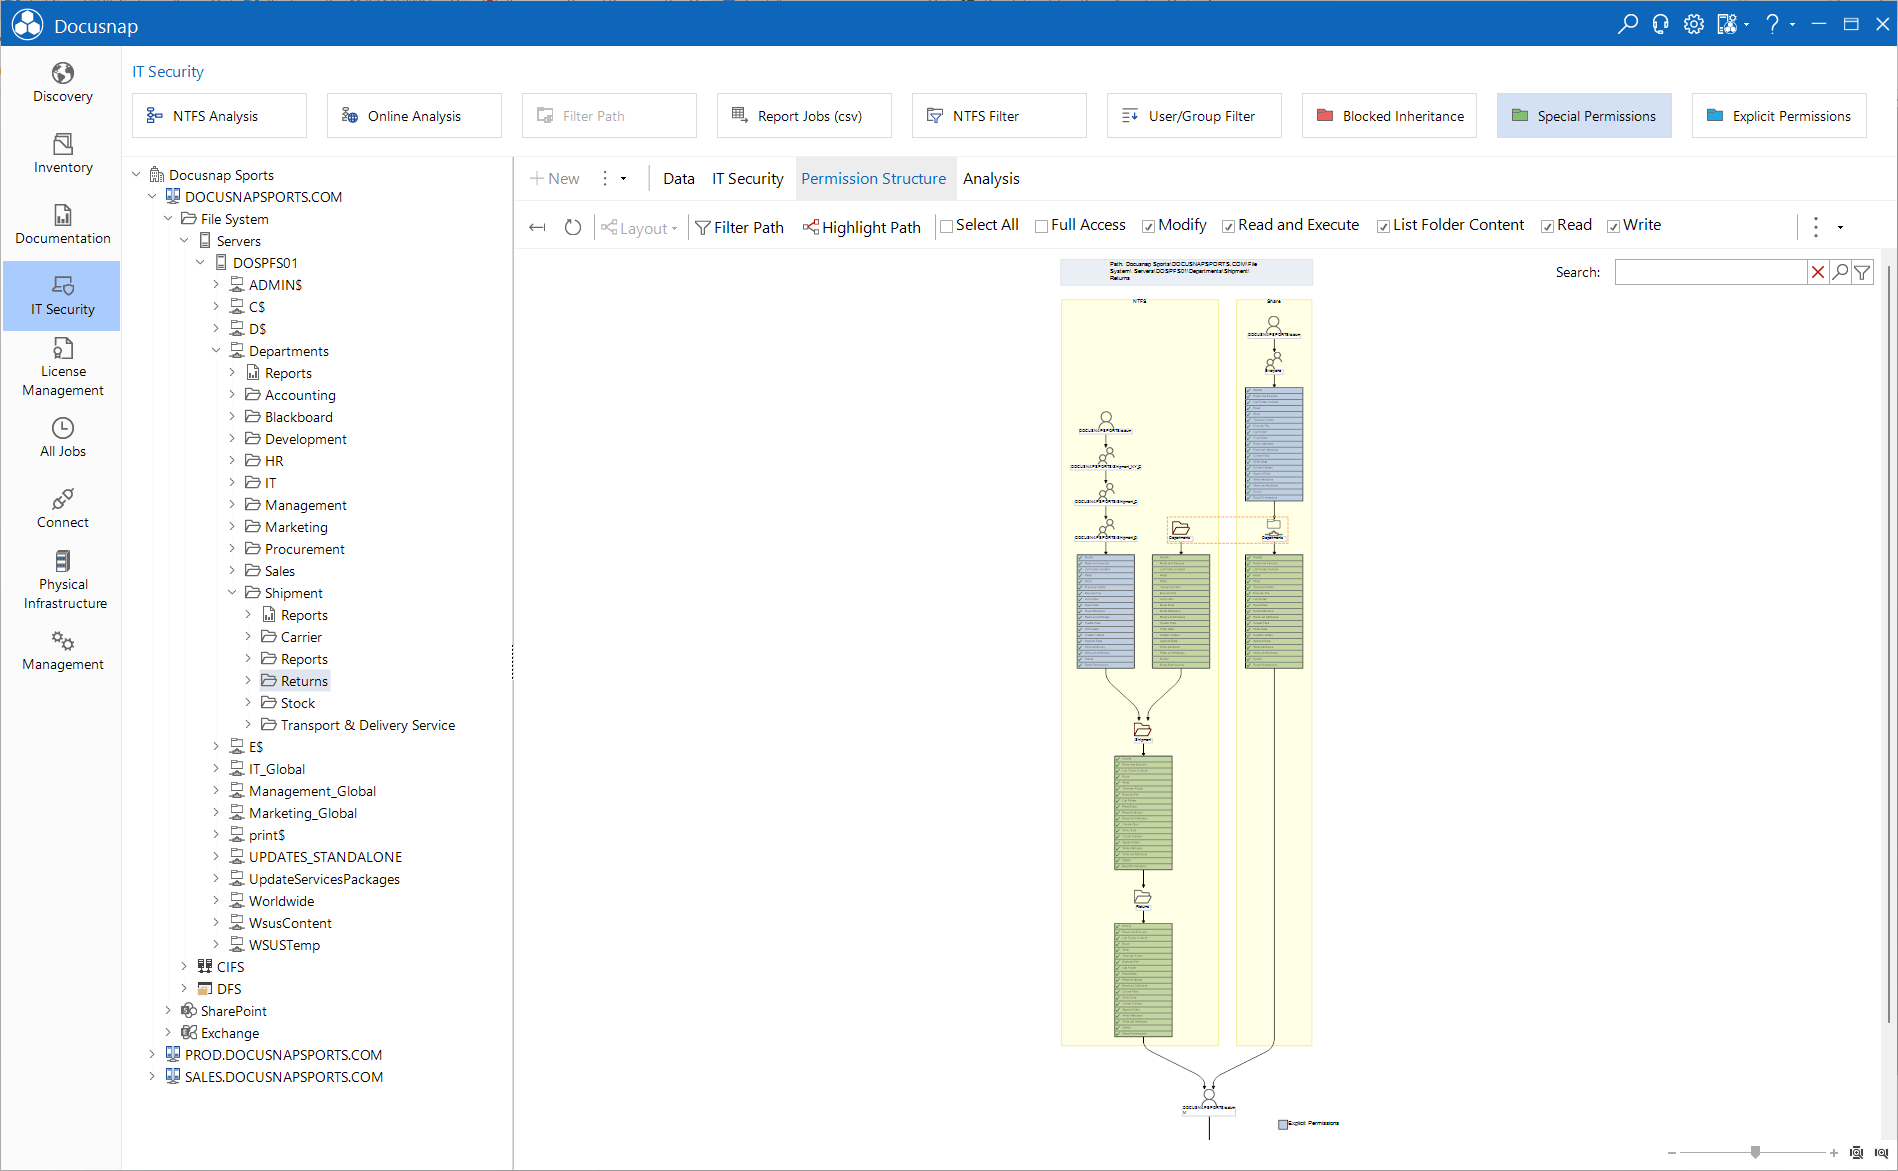The image size is (1898, 1171).
Task: Open the Layout dropdown
Action: click(x=640, y=228)
